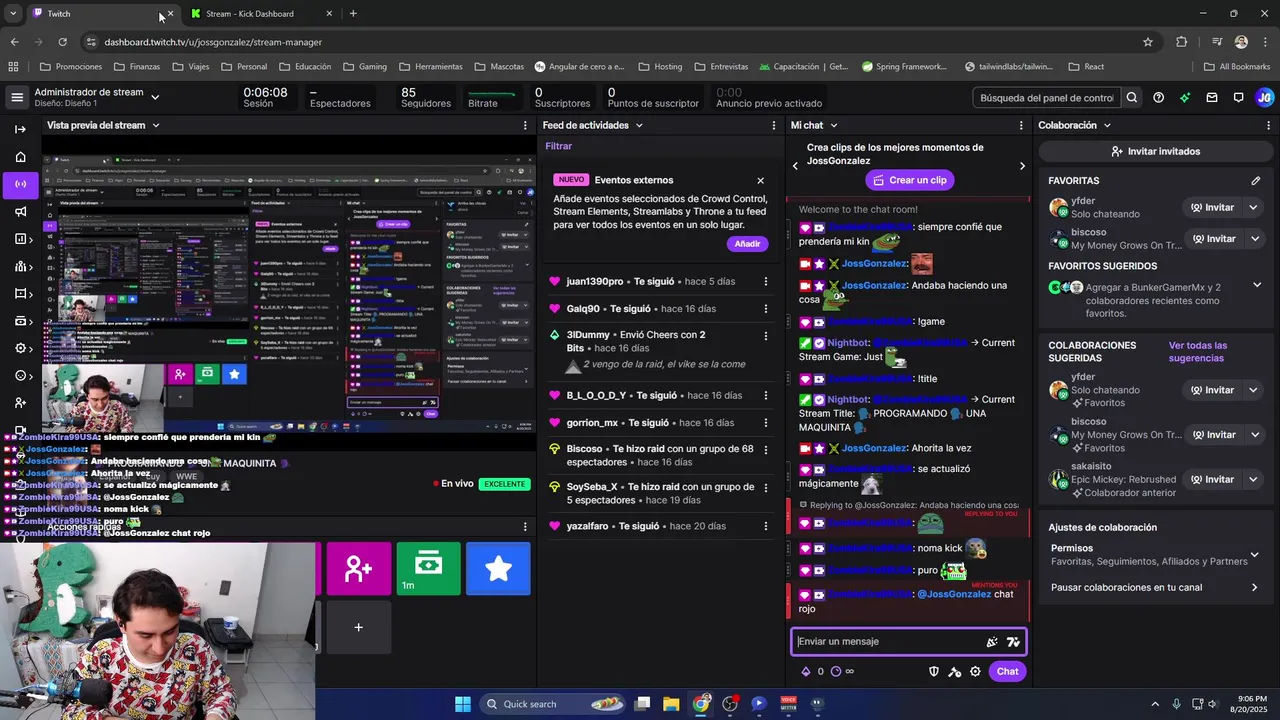Viewport: 1280px width, 720px height.
Task: Expand the Permisos section chevron
Action: [1254, 555]
